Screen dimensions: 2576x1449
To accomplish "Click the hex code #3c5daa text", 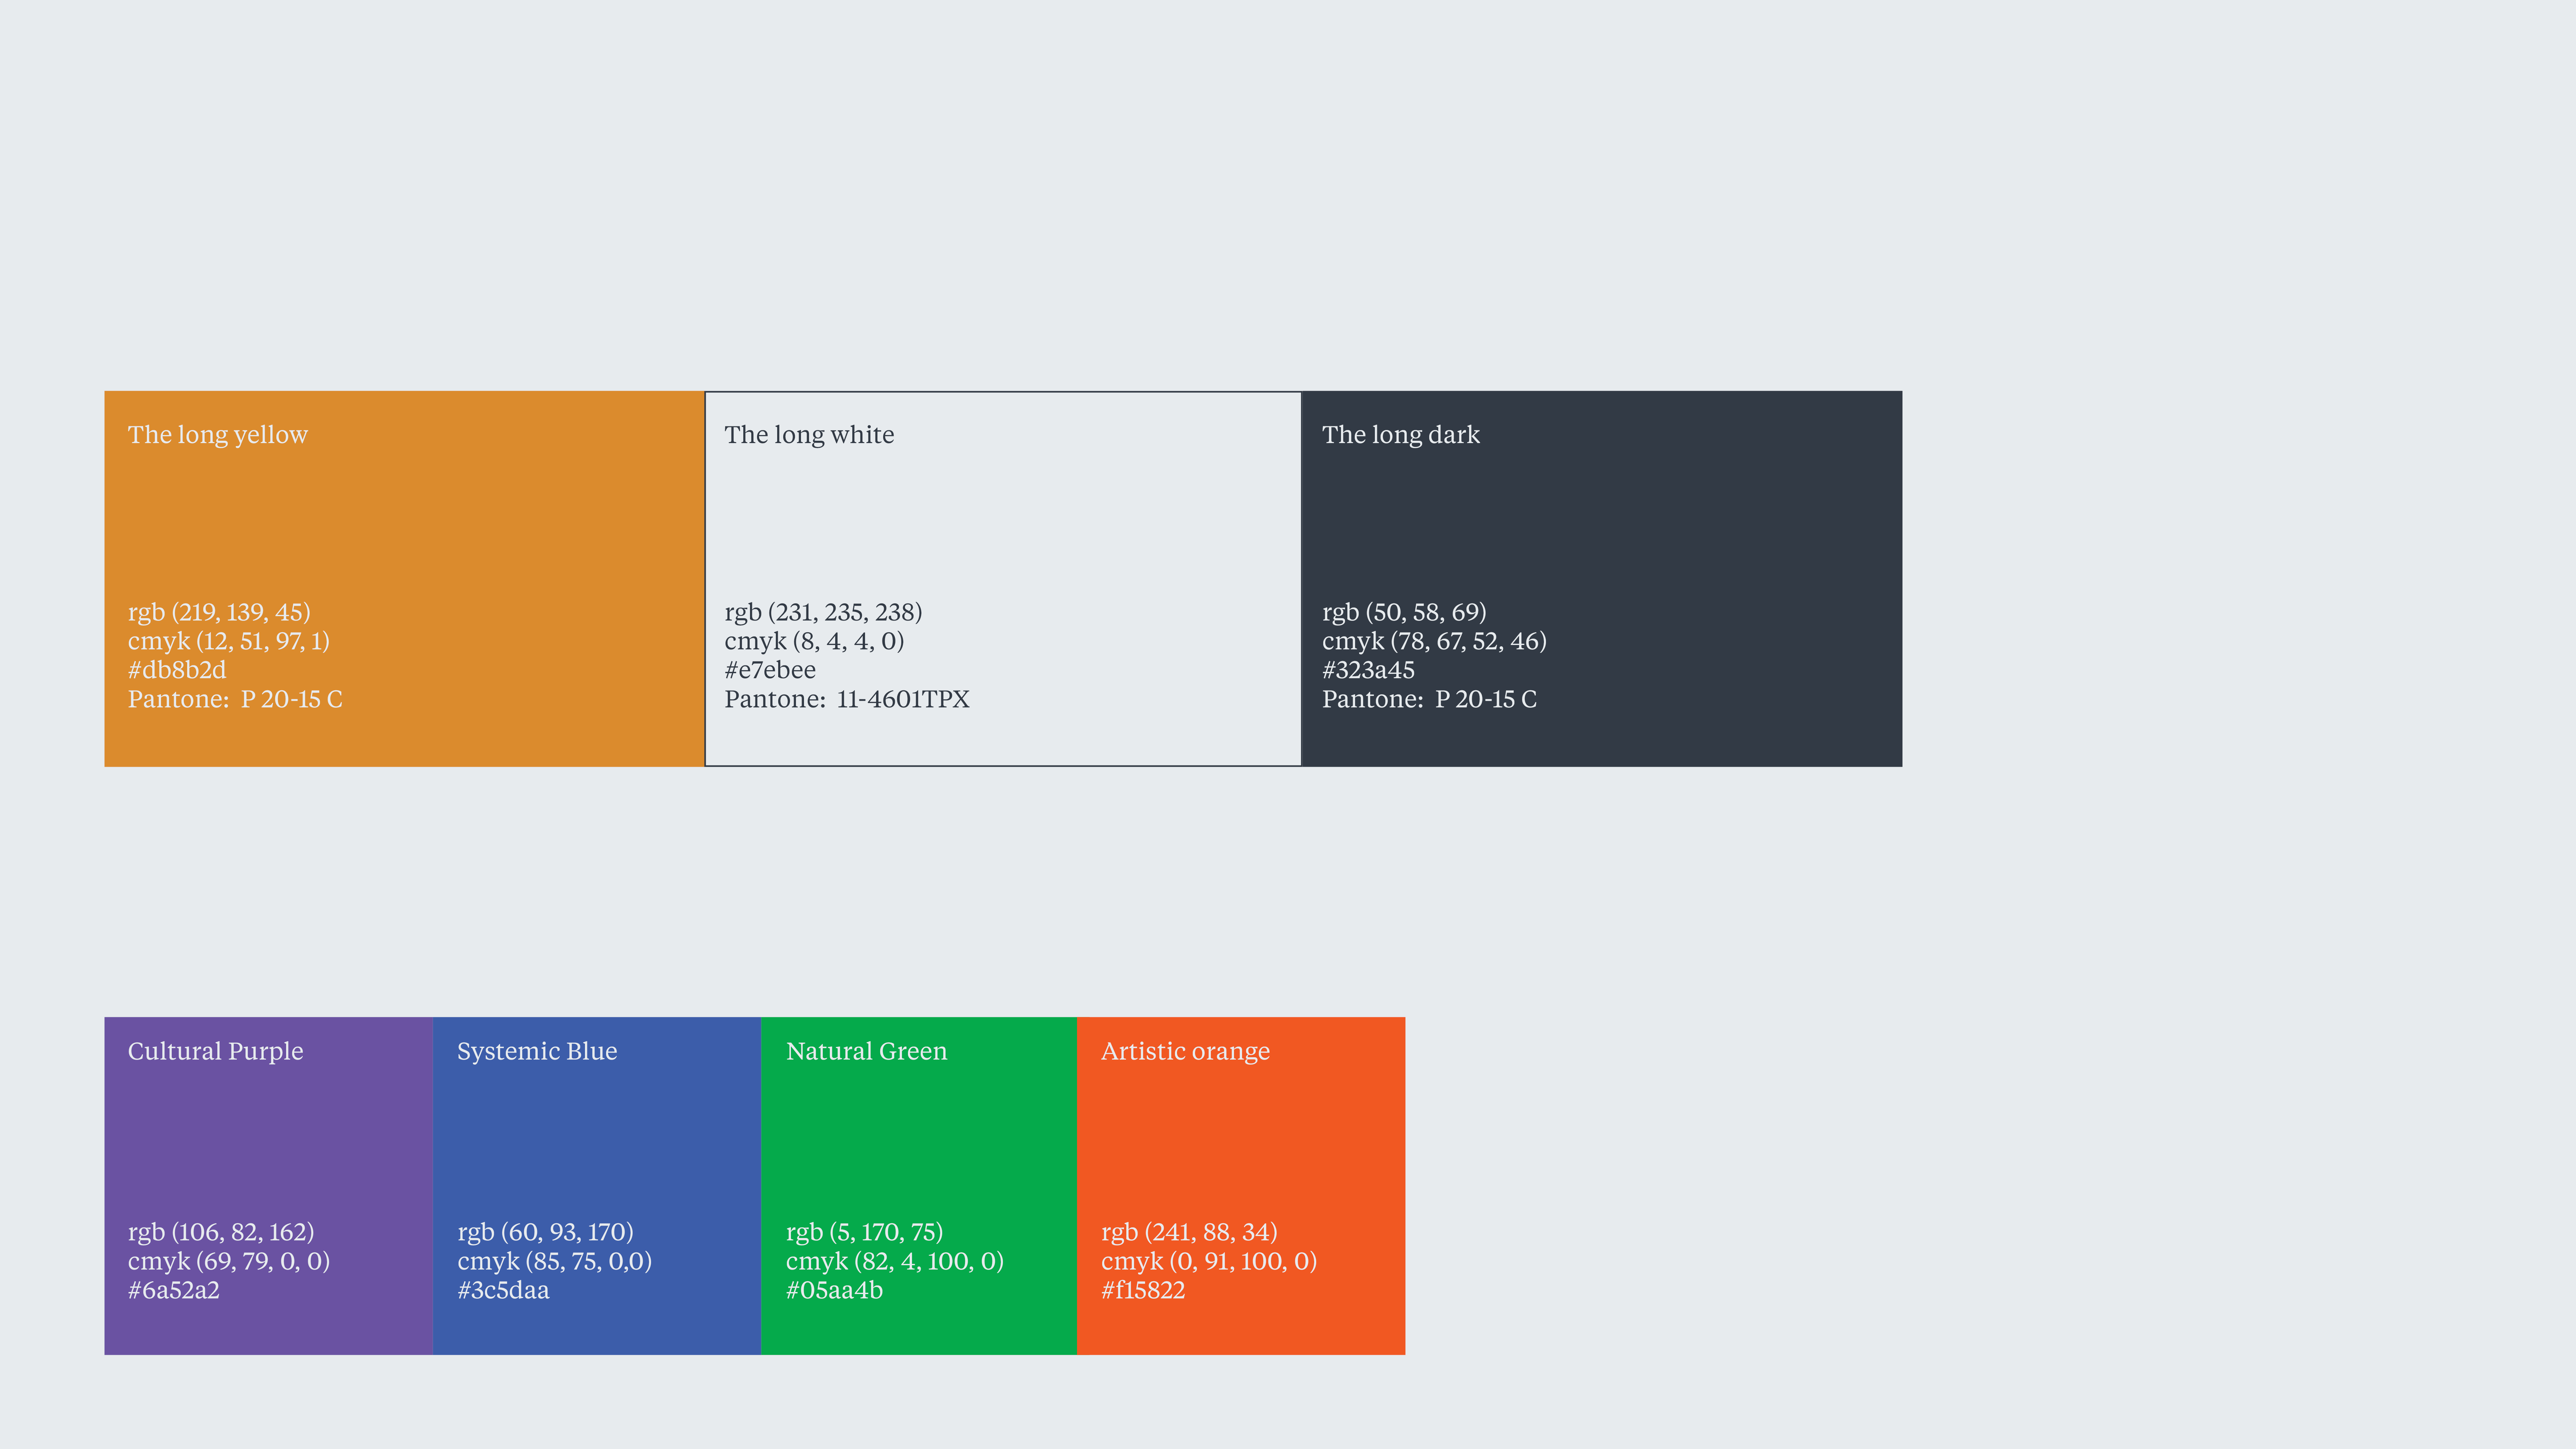I will click(x=503, y=1290).
